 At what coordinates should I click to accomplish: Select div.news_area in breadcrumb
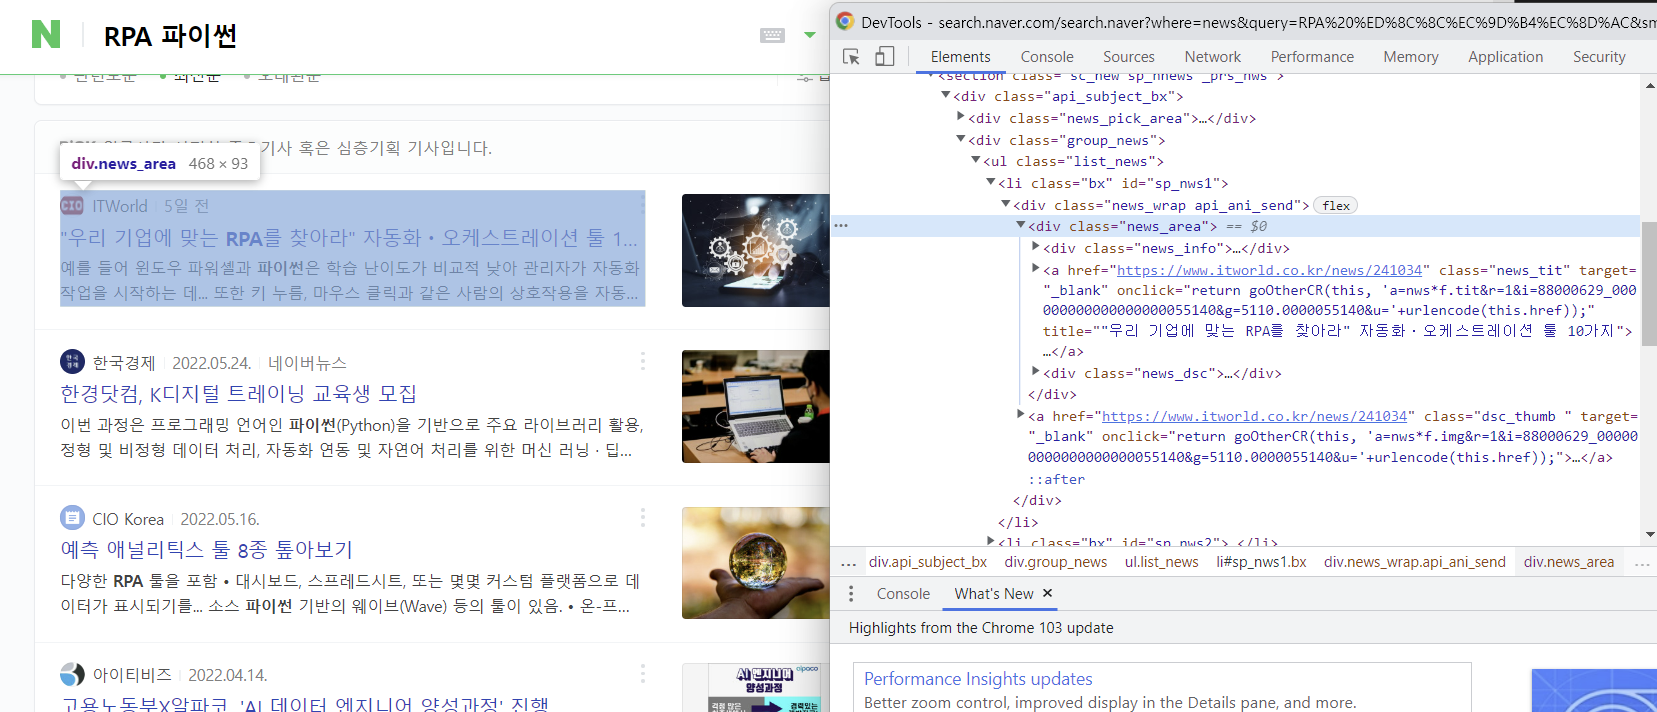point(1568,562)
